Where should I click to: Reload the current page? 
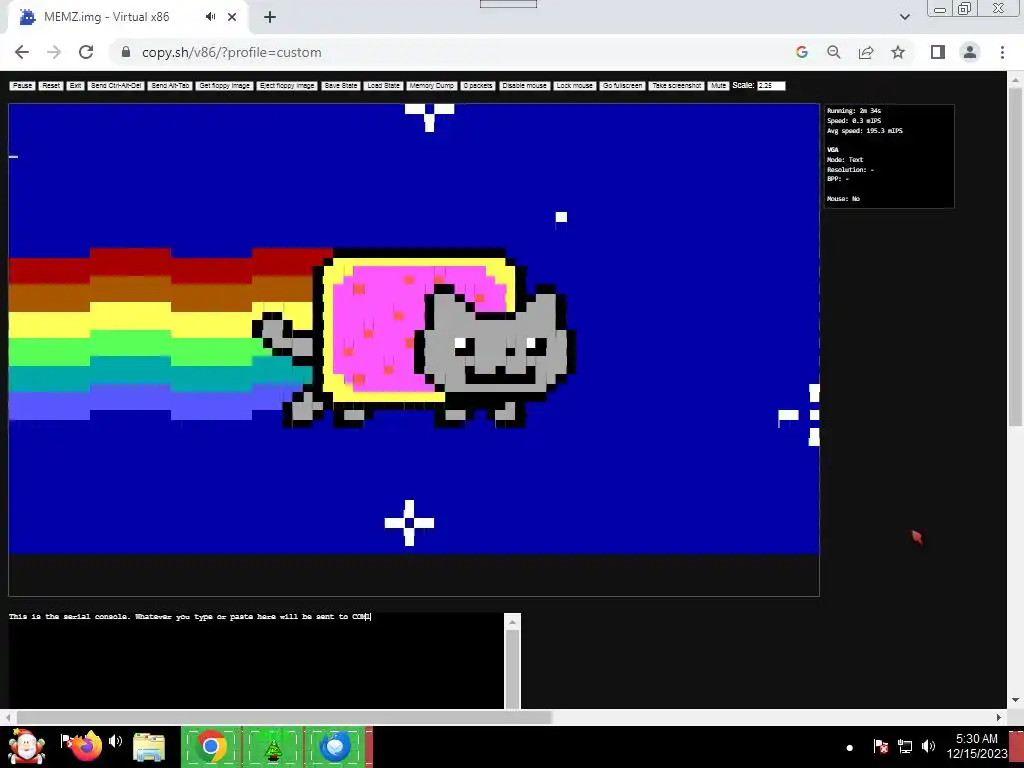coord(86,52)
